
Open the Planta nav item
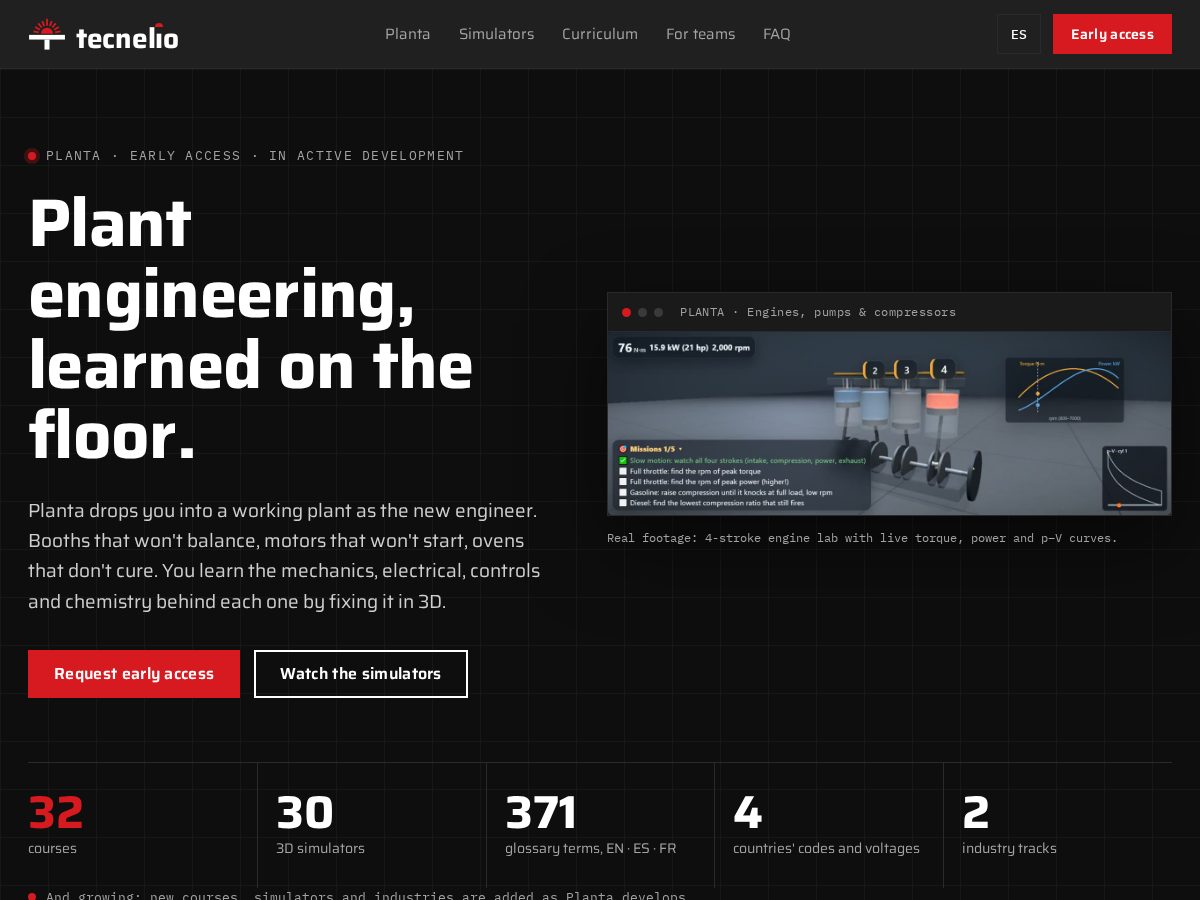408,34
